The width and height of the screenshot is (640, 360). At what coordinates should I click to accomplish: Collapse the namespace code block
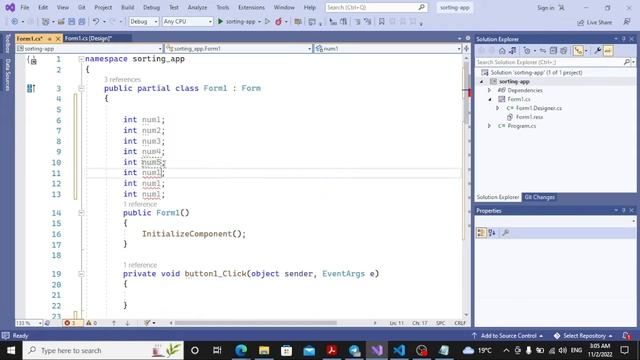pyautogui.click(x=81, y=59)
